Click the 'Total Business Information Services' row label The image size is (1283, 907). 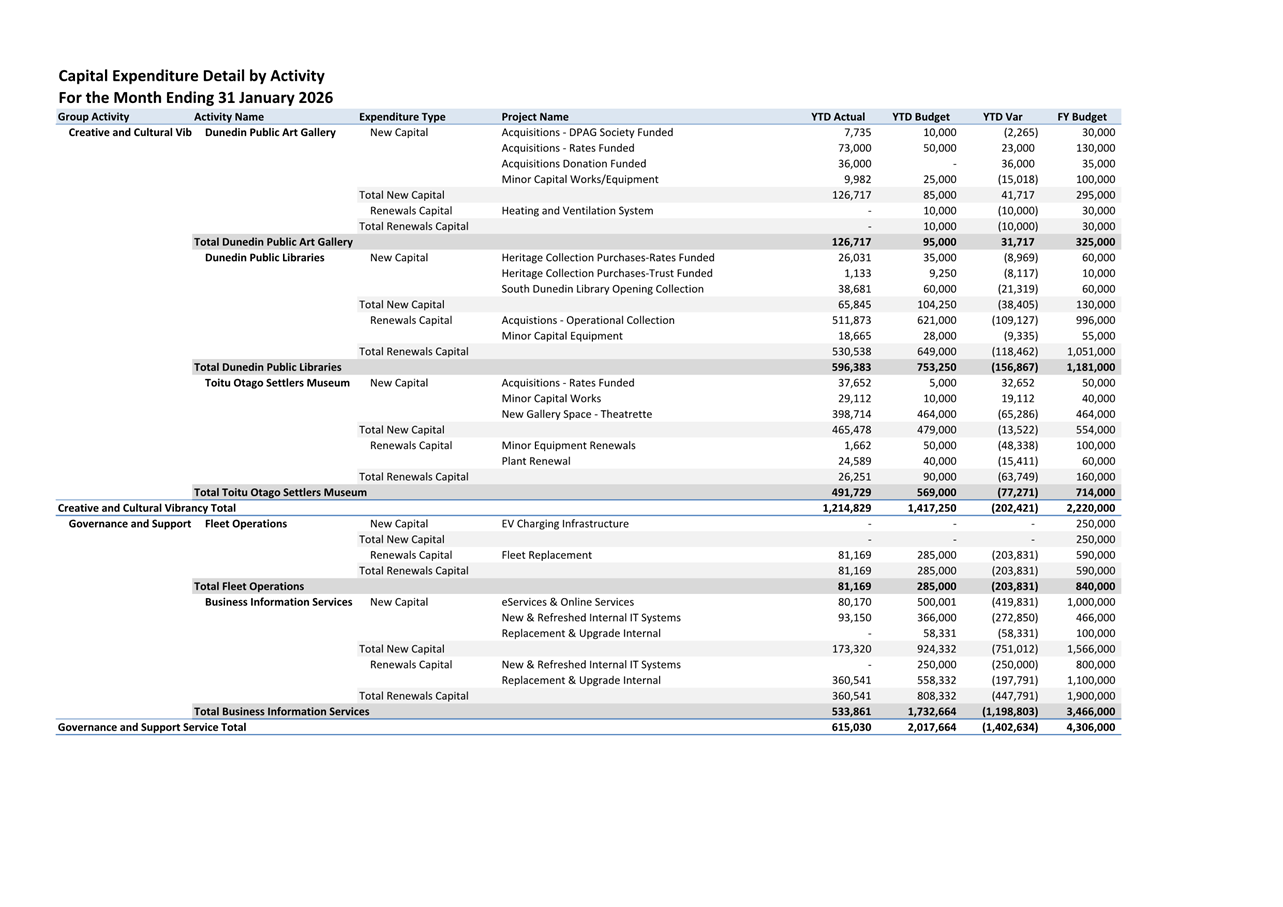[x=281, y=712]
